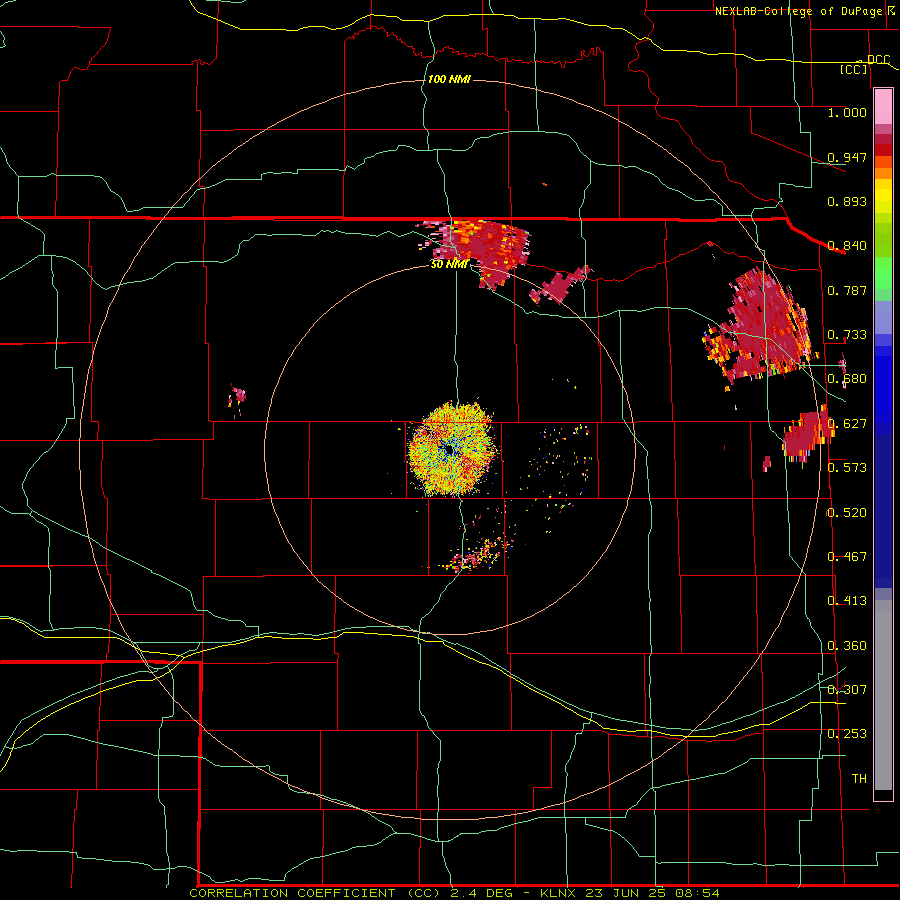Click the circular clutter echo at the radar center

click(x=451, y=450)
